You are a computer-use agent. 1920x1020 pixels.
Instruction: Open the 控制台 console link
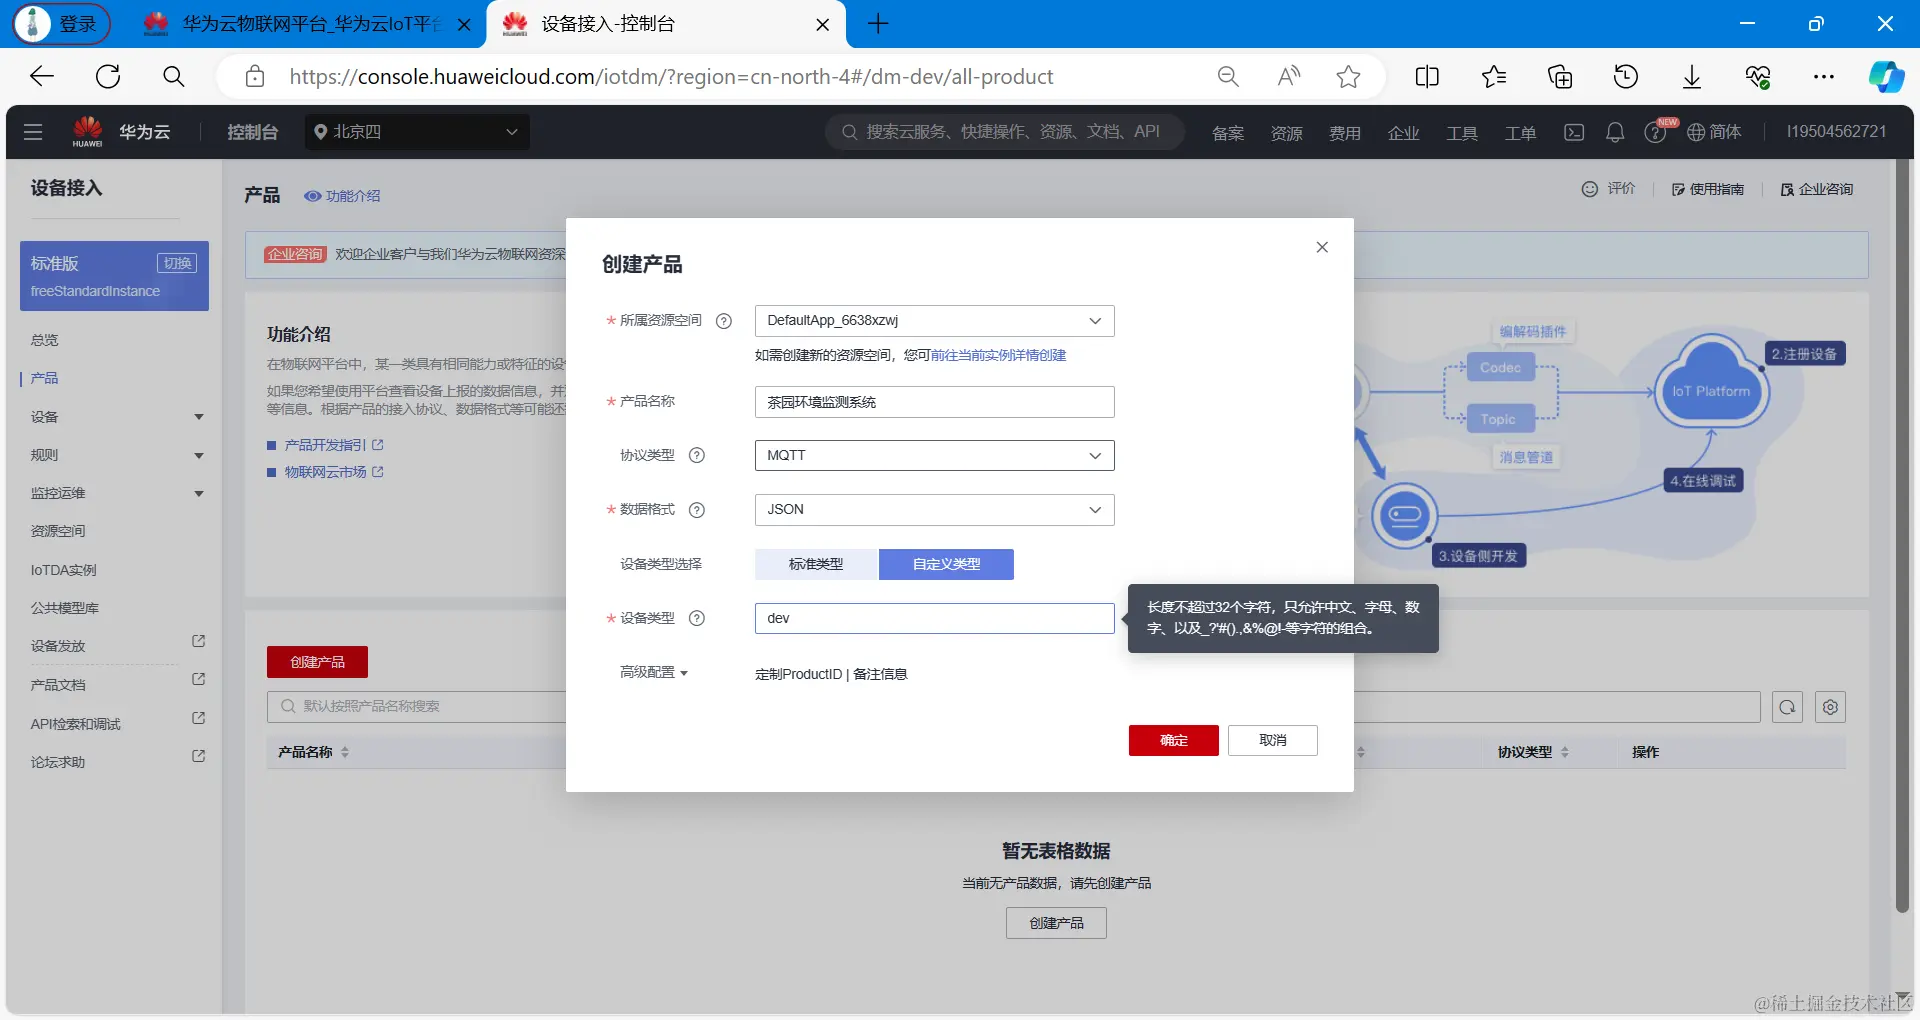[252, 132]
